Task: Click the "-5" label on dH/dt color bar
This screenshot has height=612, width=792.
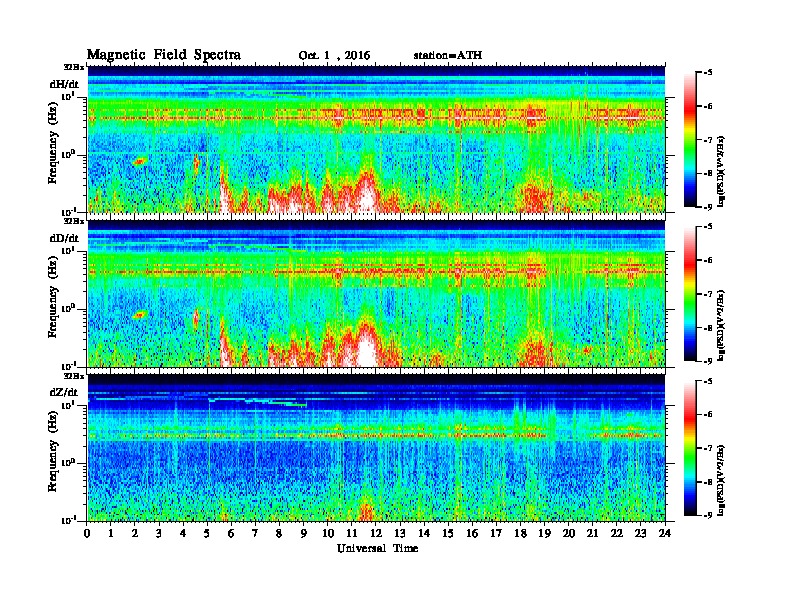Action: pos(708,73)
